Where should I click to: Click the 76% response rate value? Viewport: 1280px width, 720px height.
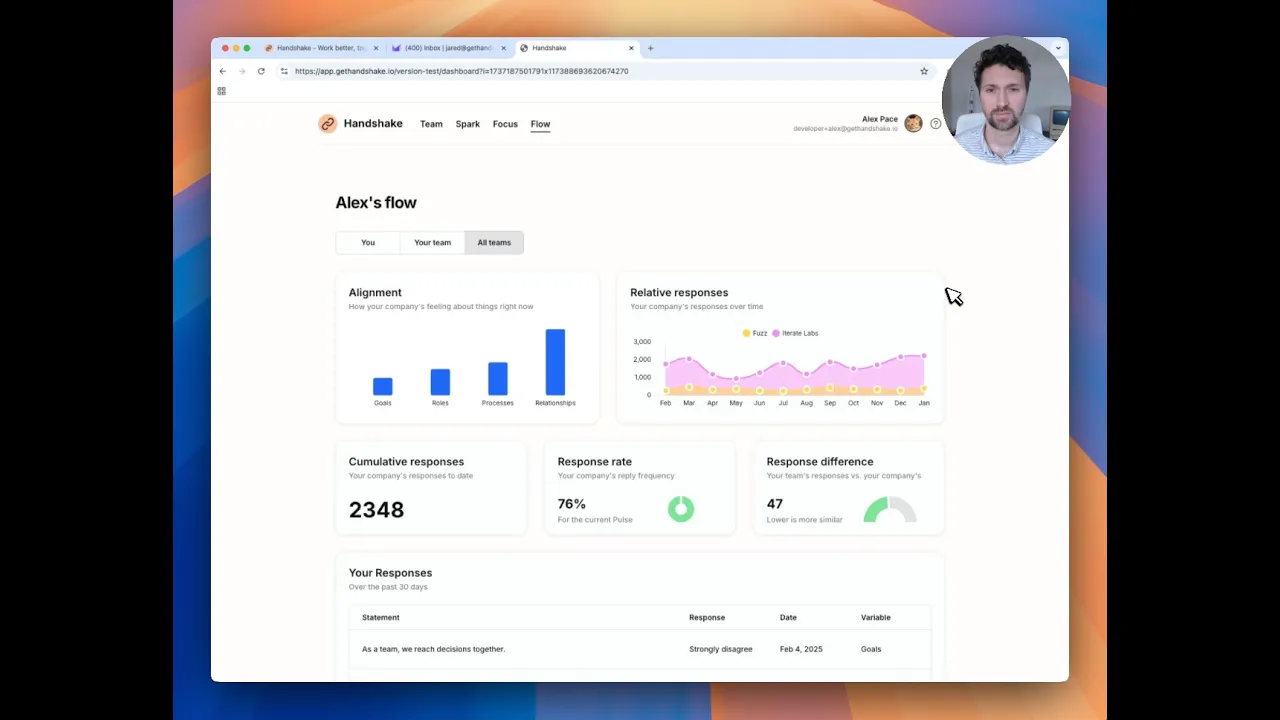coord(572,504)
